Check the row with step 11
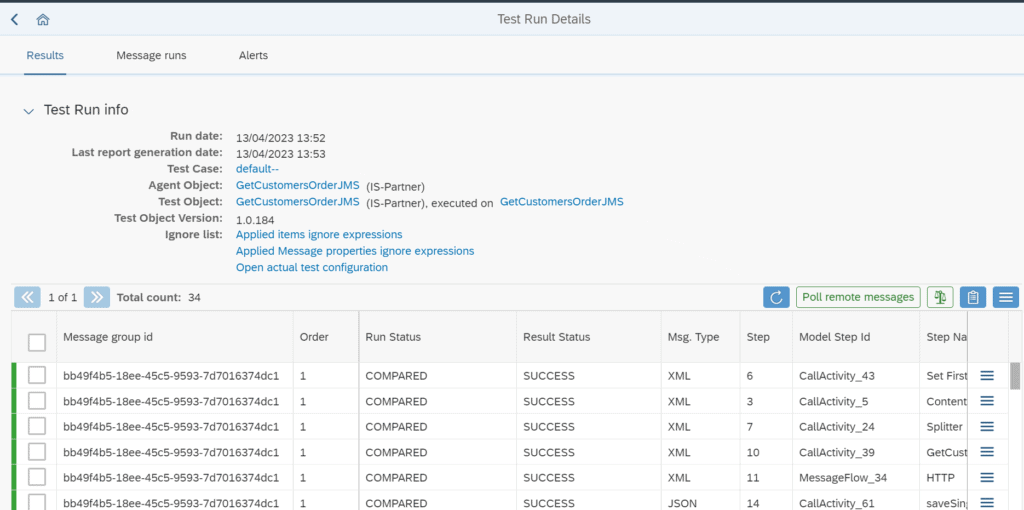This screenshot has width=1024, height=510. point(37,477)
